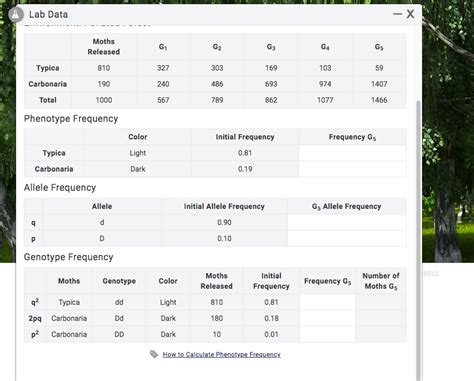Click initial frequency 0.01 in genotype table
474x381 pixels.
[x=271, y=334]
